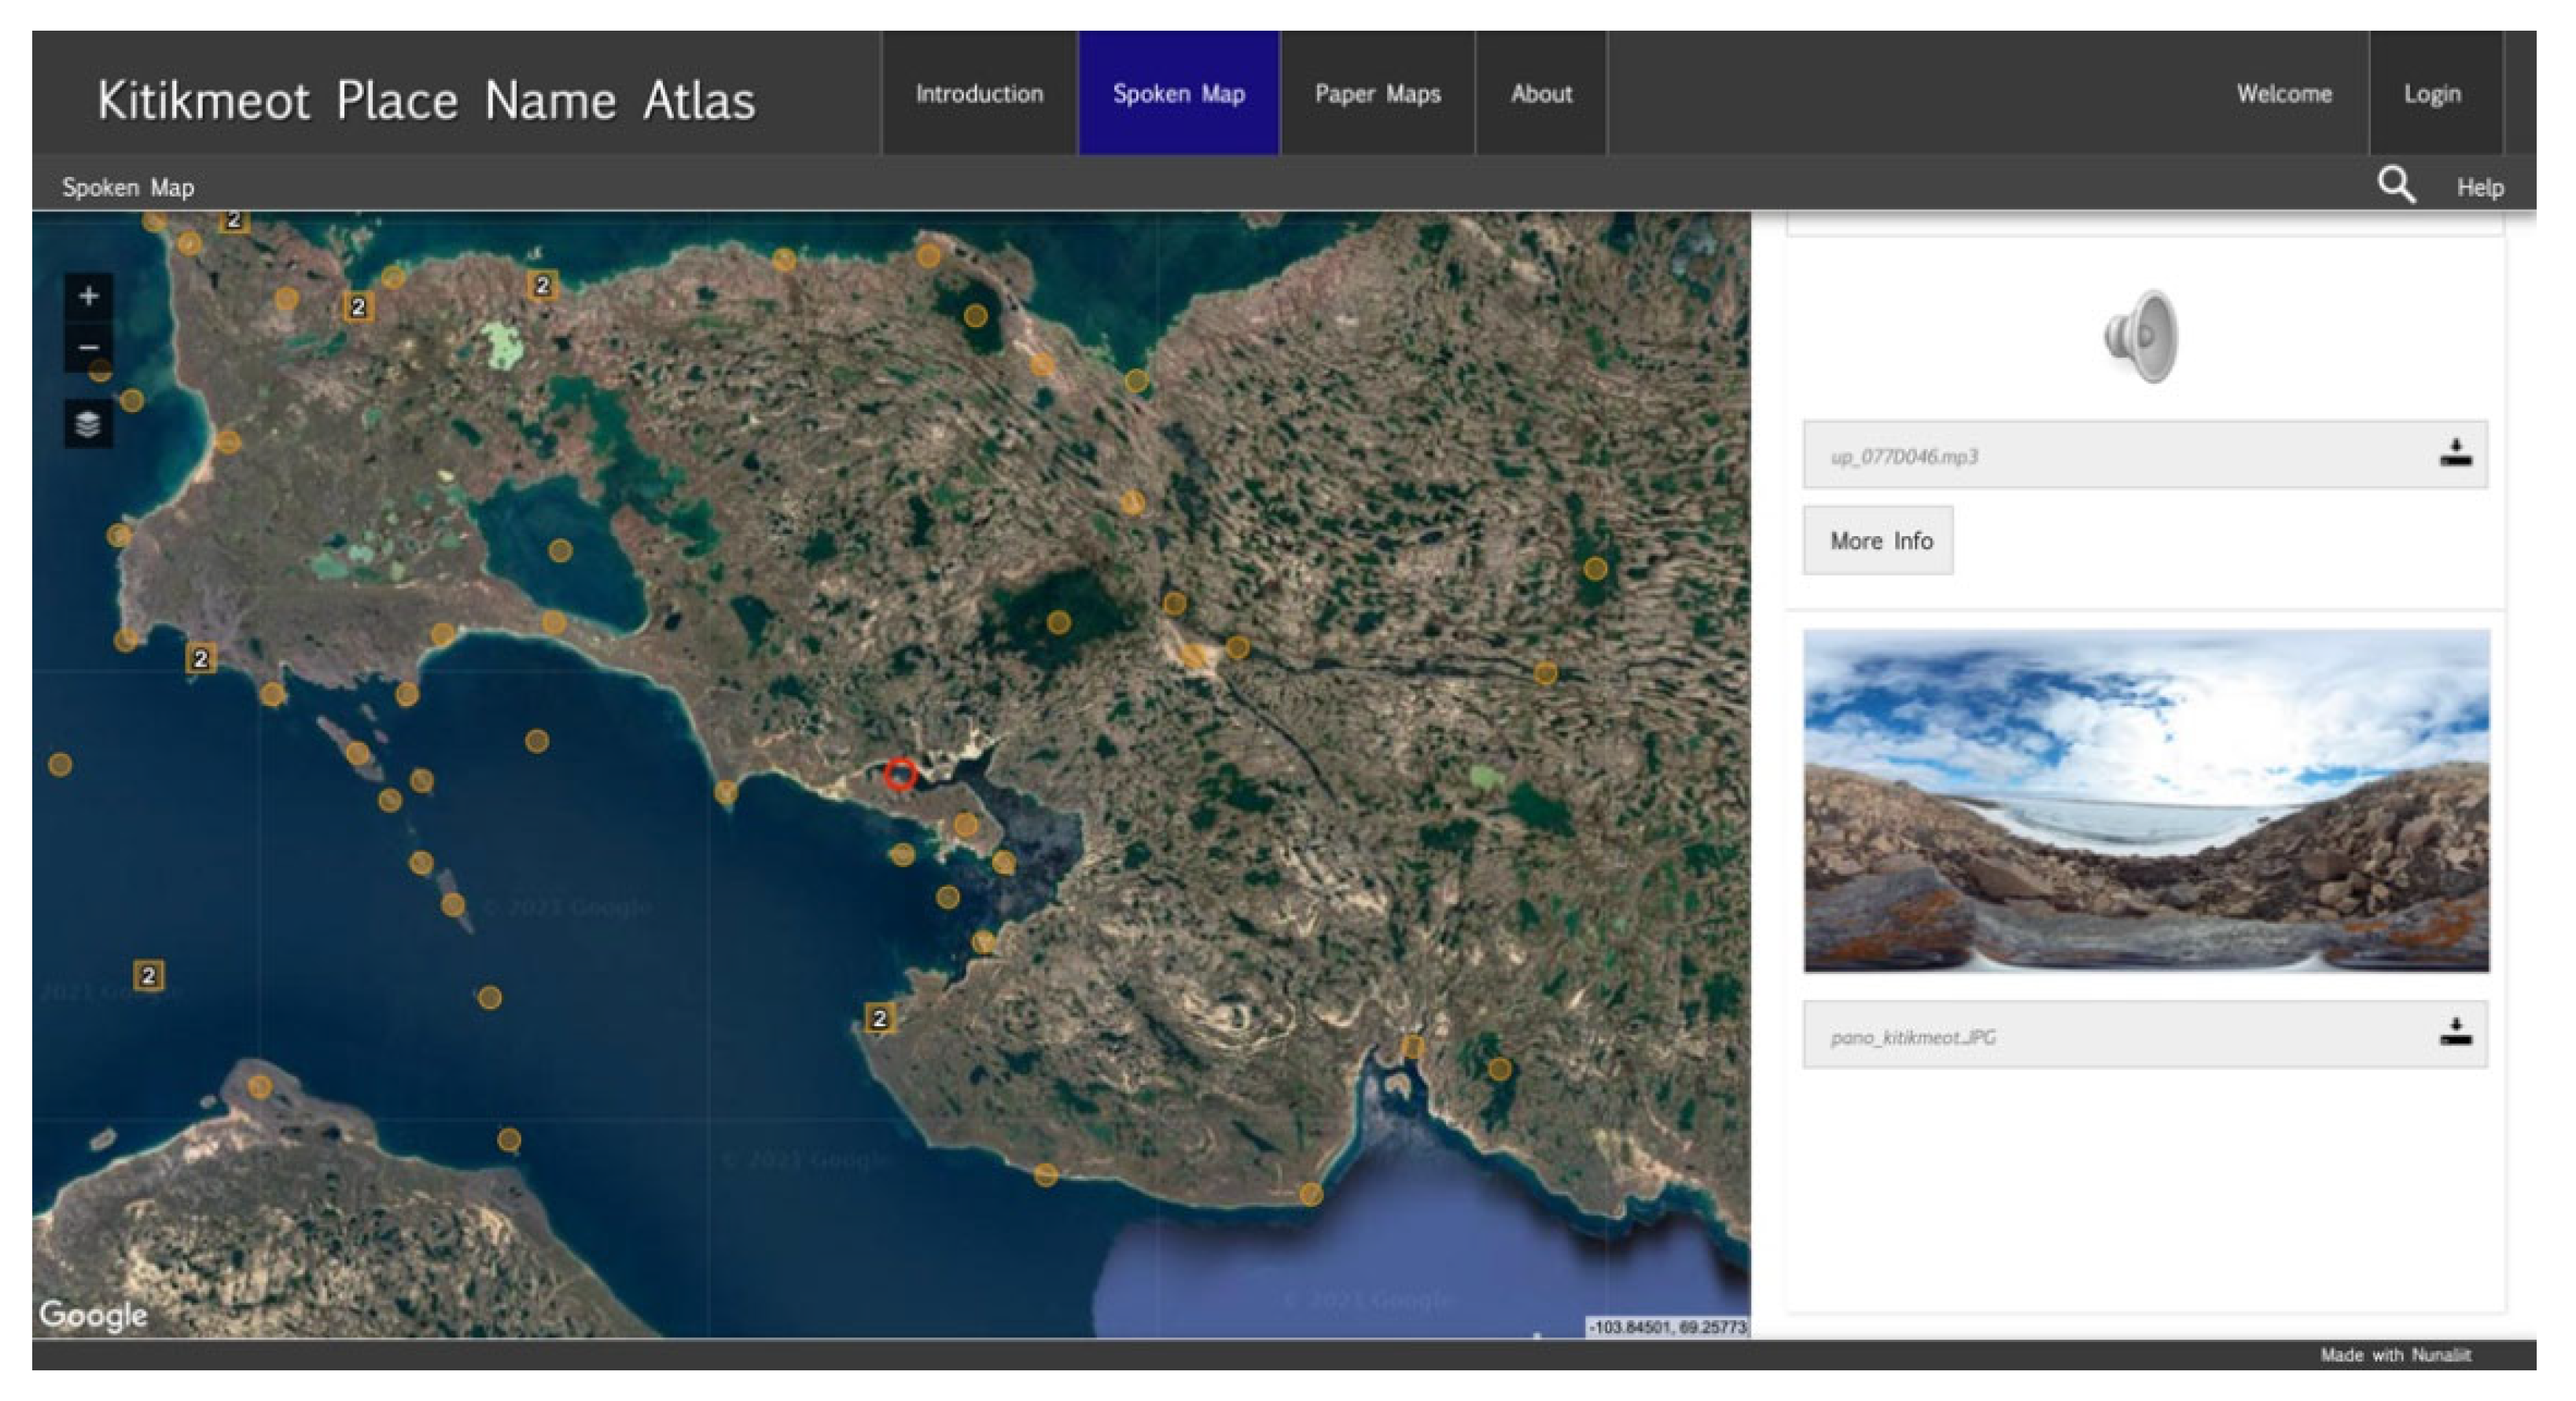
Task: Click the red selected place marker
Action: [x=900, y=774]
